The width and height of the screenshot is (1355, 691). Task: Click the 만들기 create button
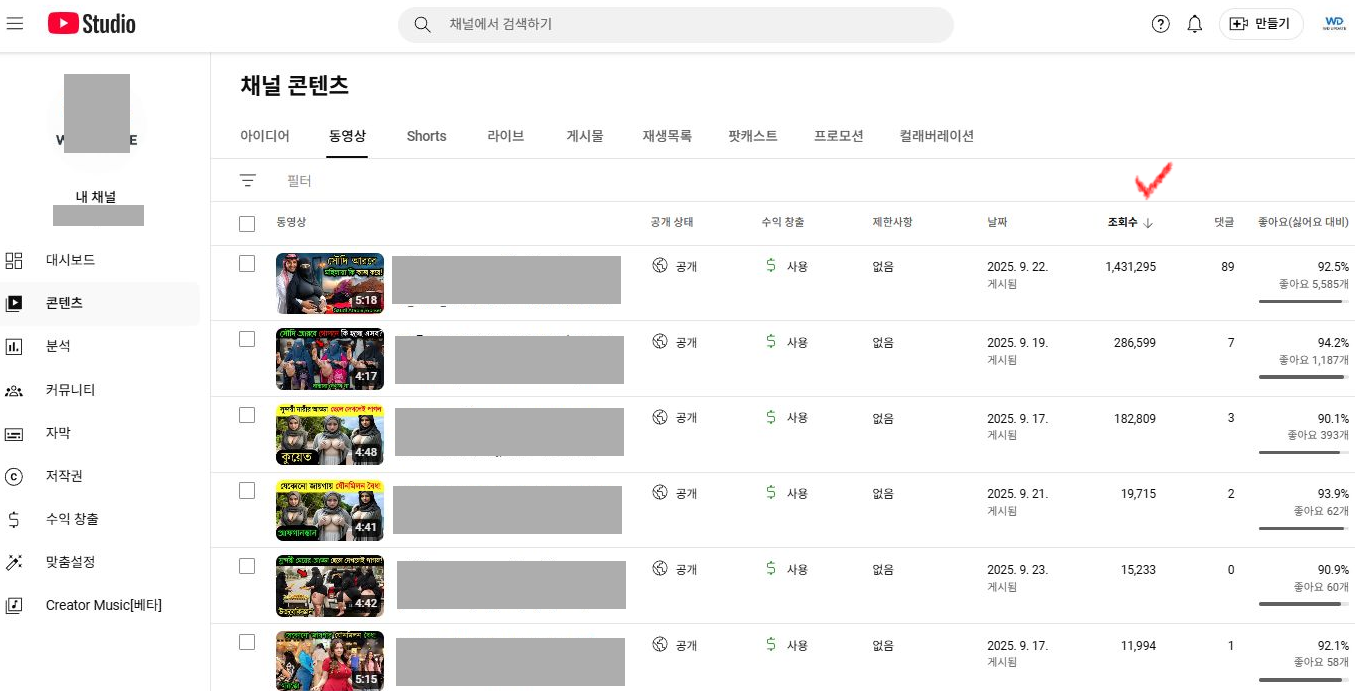(x=1260, y=24)
